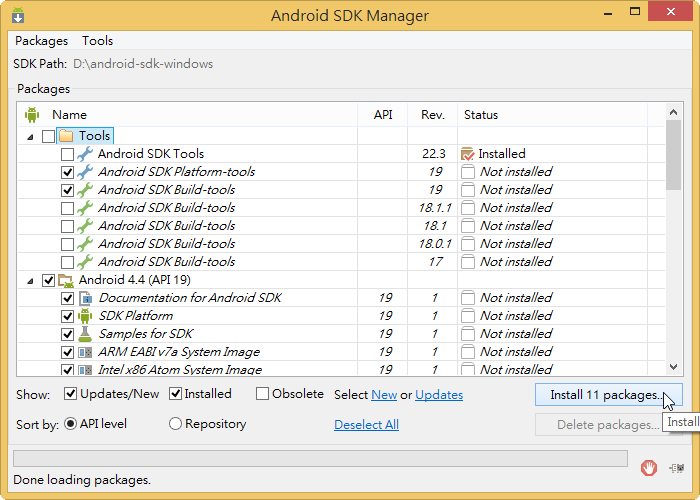Click the package list scroll down arrow
The image size is (700, 500).
point(674,367)
